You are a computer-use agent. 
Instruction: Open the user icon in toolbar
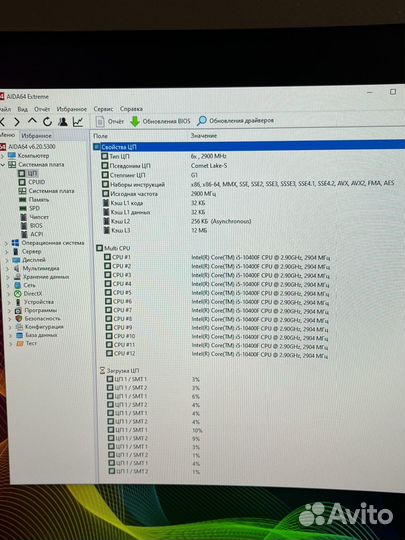[63, 122]
